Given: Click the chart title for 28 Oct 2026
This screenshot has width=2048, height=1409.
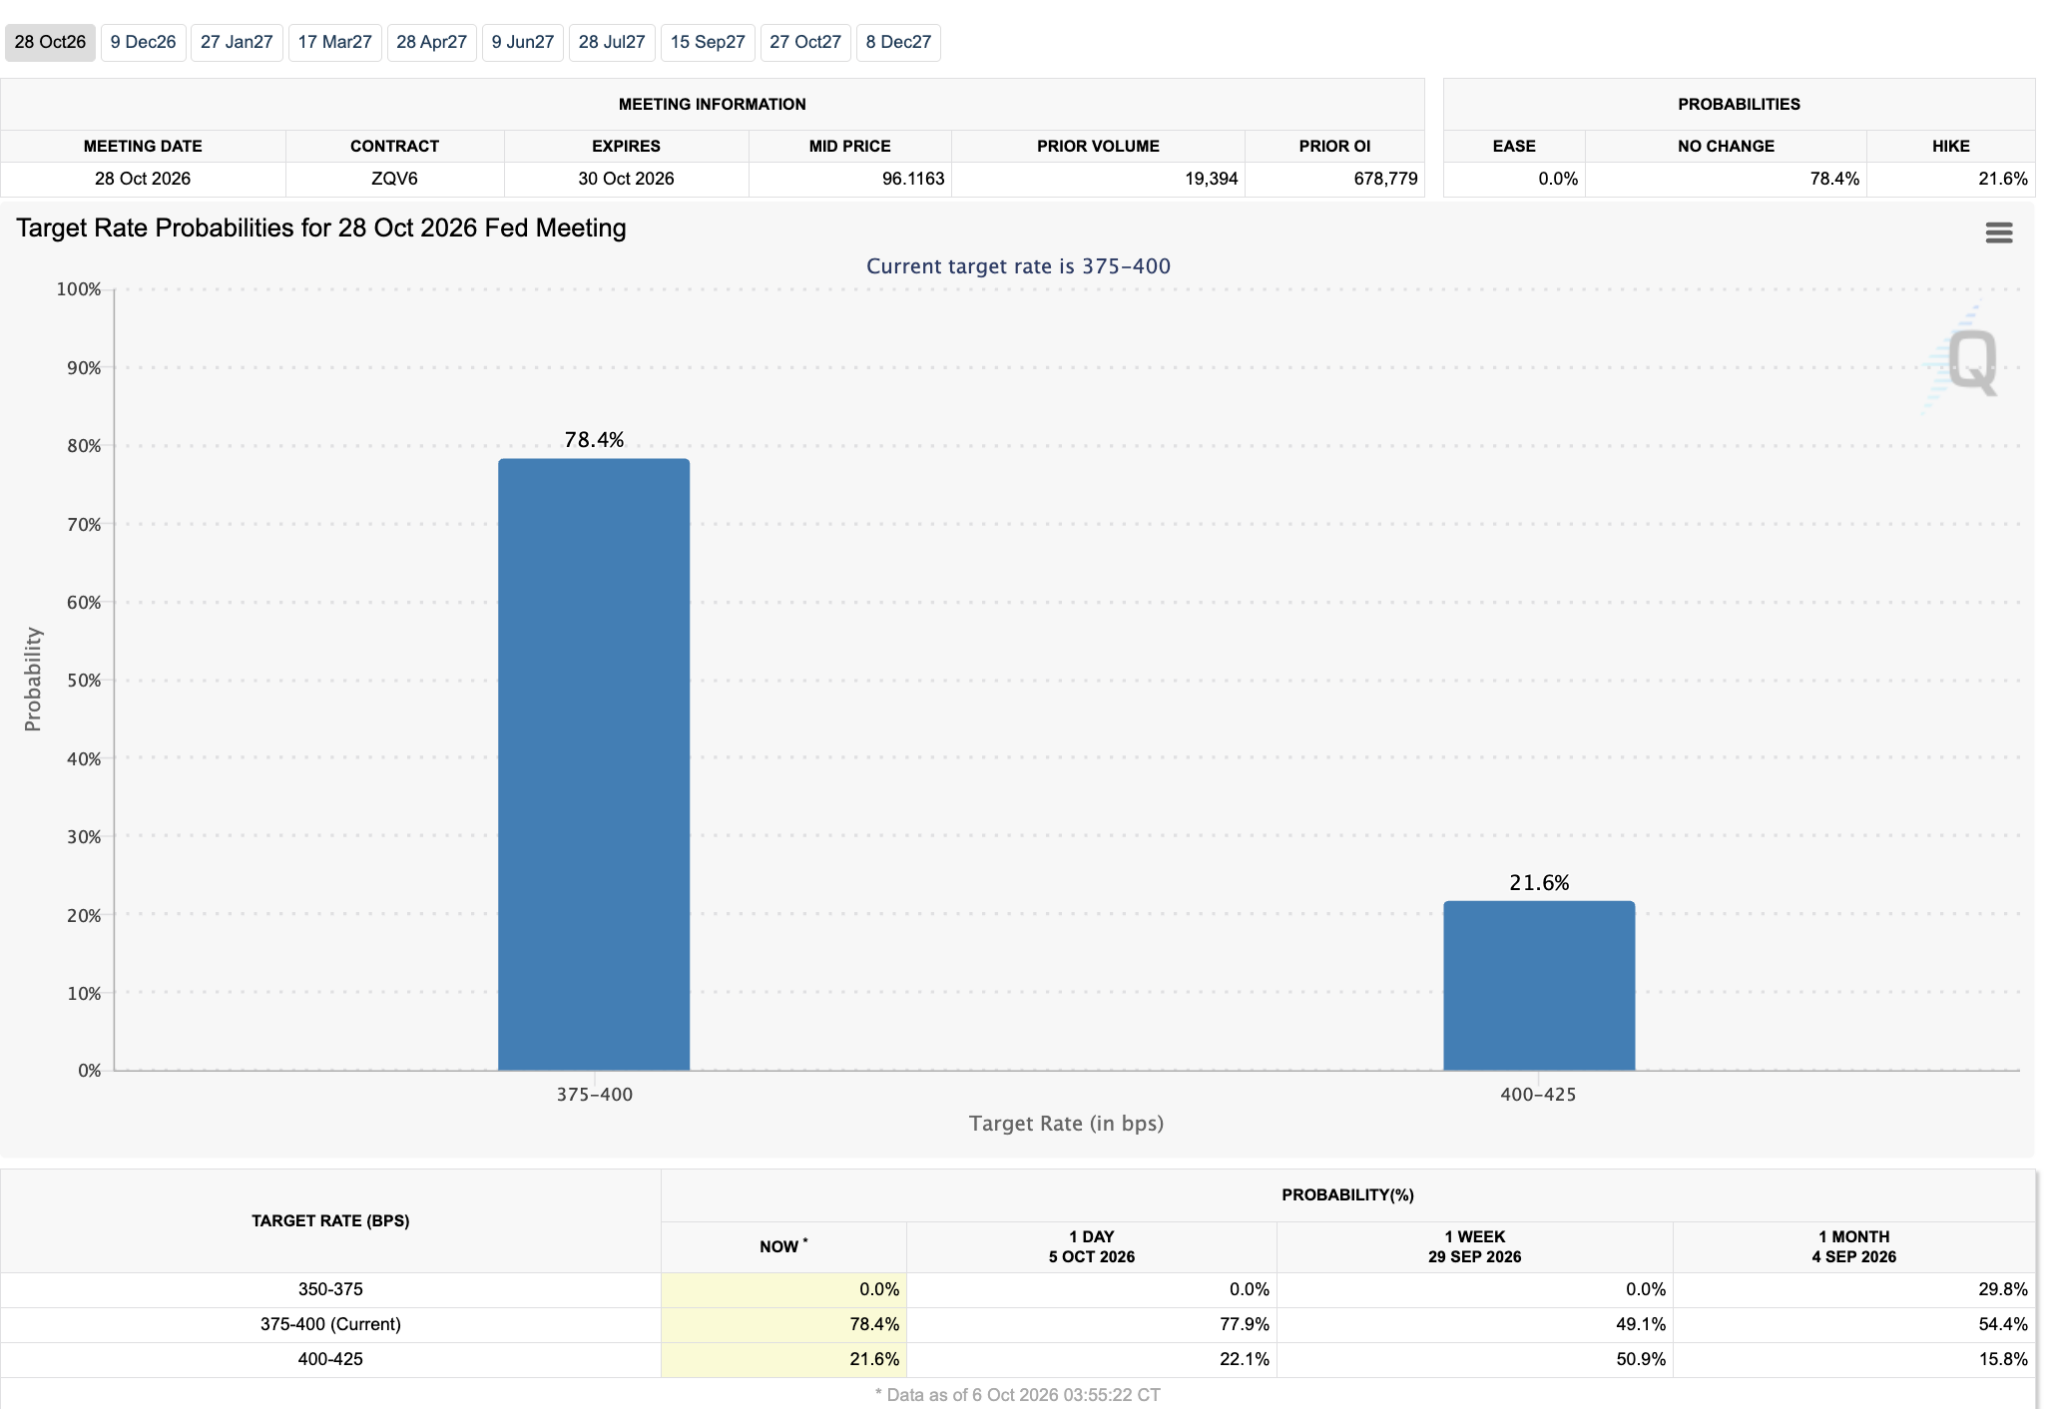Looking at the screenshot, I should [321, 228].
